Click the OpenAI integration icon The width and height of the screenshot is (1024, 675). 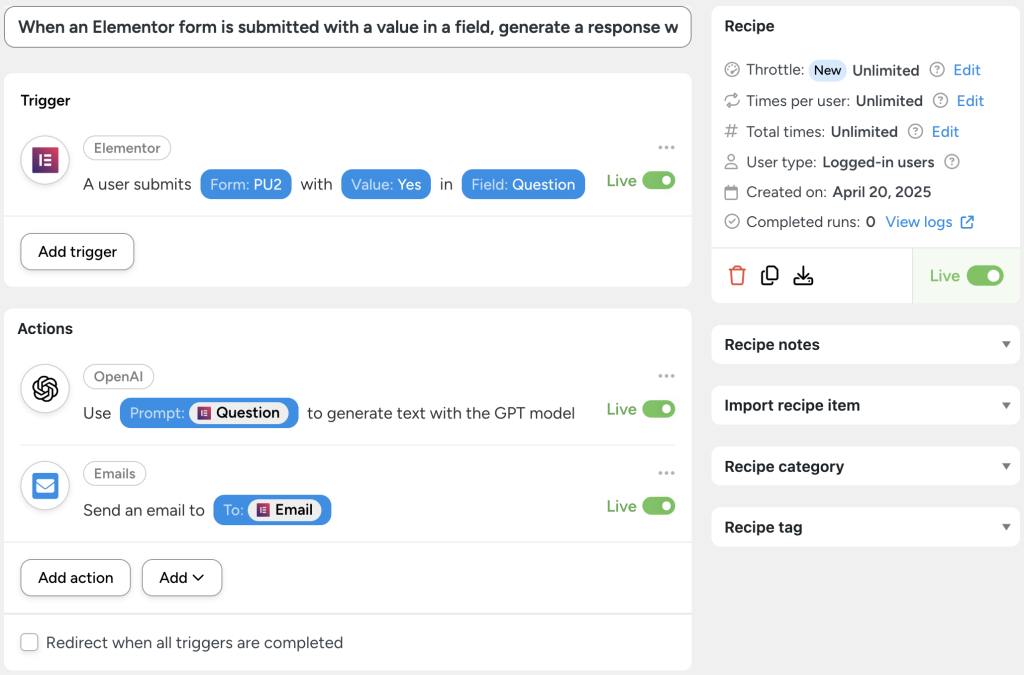point(44,389)
